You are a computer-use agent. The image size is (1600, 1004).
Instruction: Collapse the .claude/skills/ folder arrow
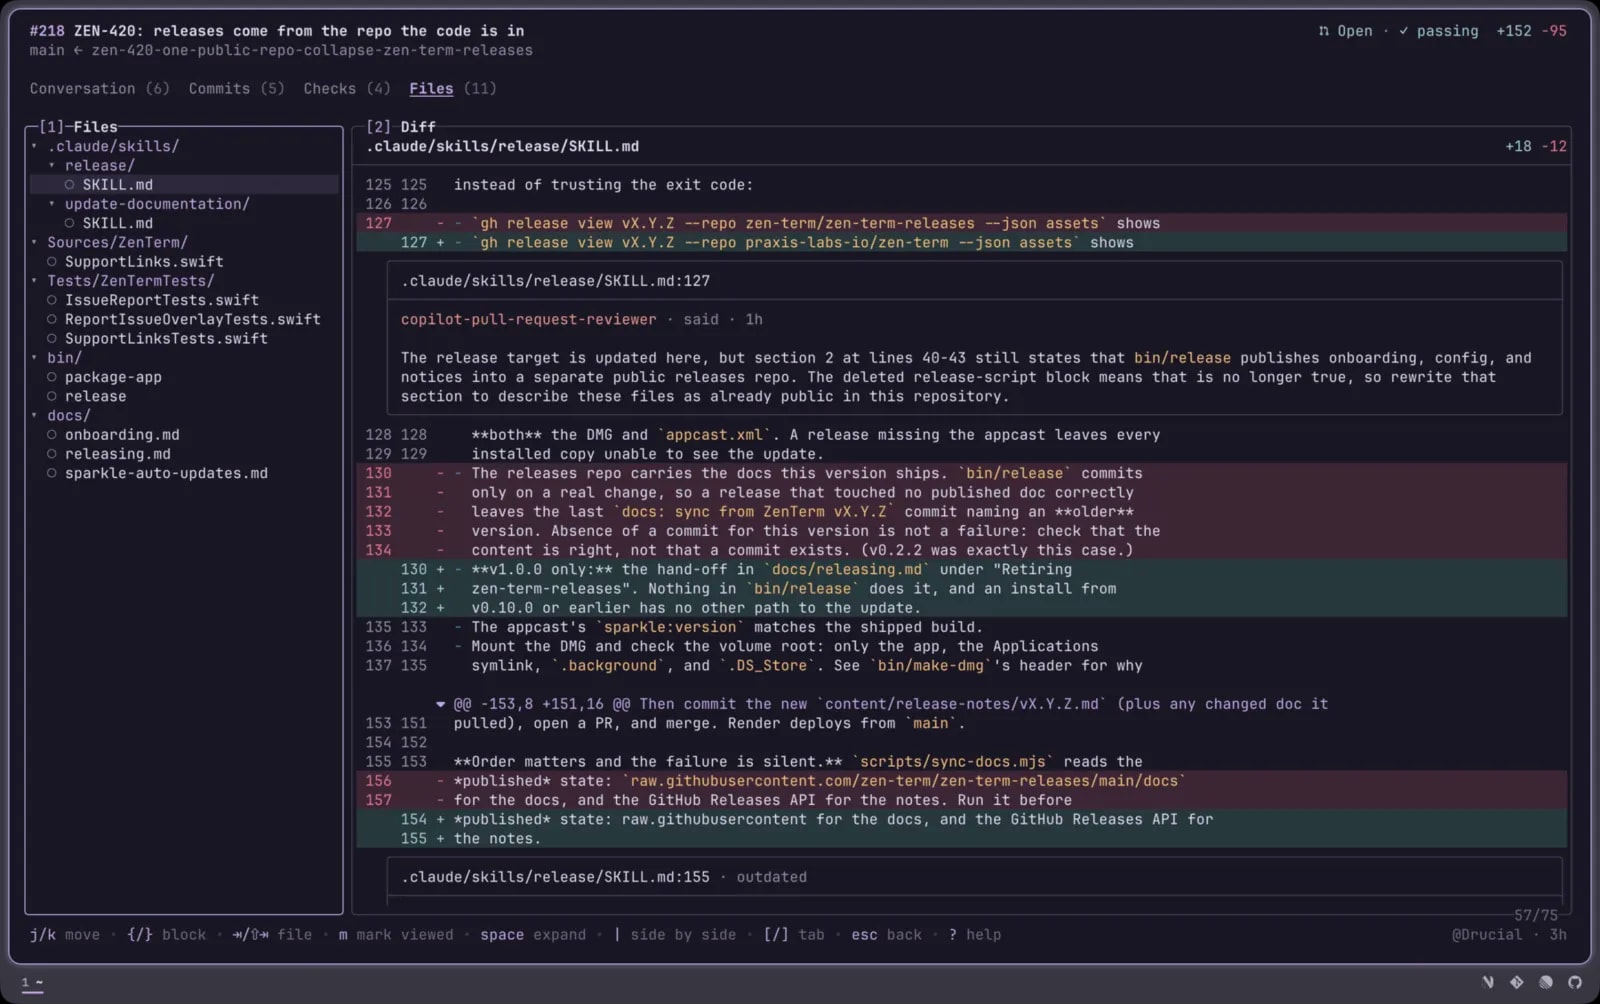coord(34,146)
